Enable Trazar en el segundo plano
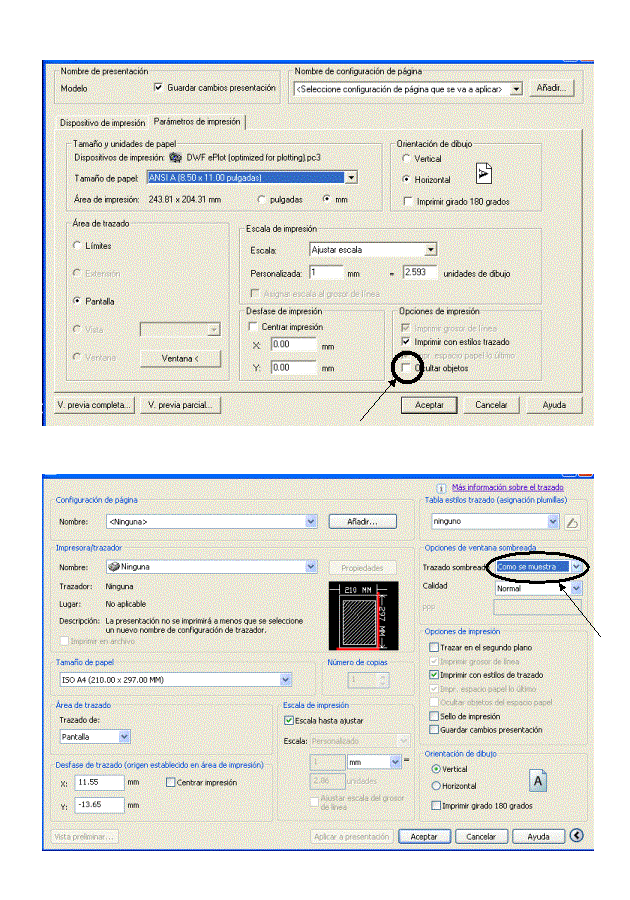This screenshot has width=630, height=900. [434, 647]
